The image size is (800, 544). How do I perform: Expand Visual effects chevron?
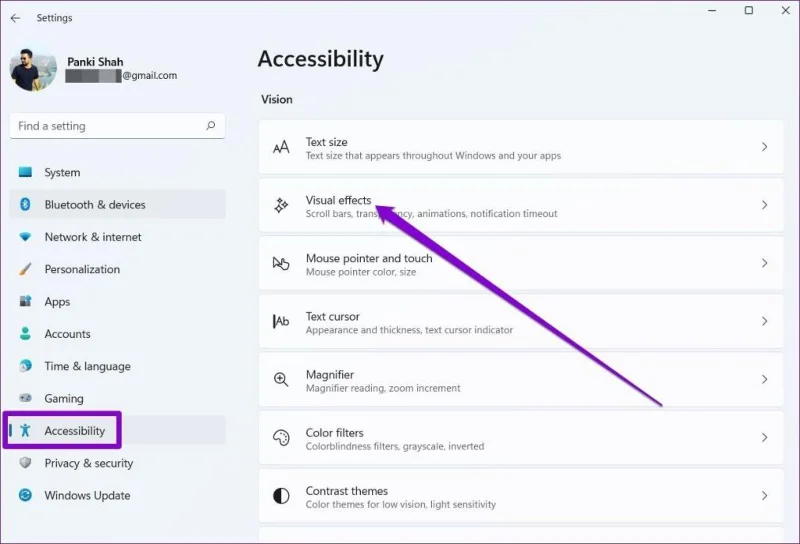[764, 205]
